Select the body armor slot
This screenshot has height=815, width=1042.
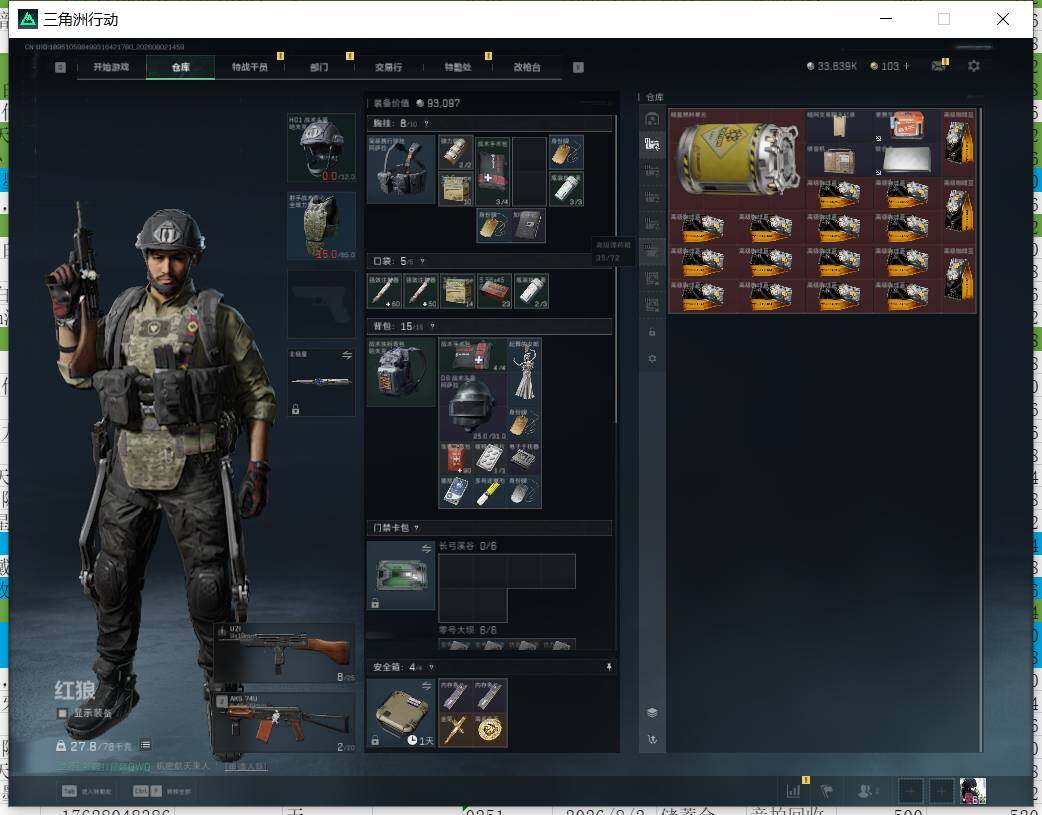pyautogui.click(x=322, y=226)
